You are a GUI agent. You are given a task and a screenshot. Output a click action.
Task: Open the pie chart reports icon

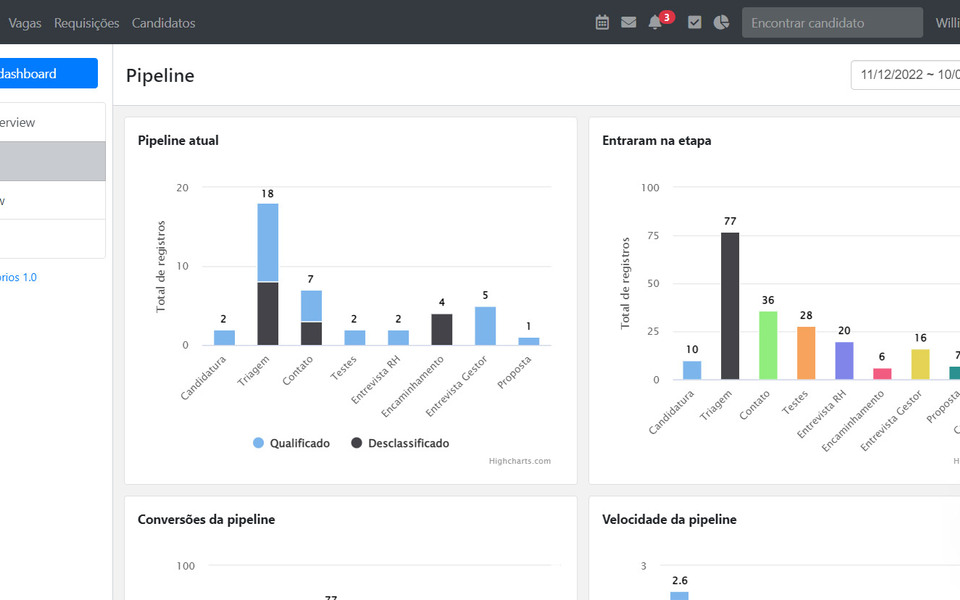point(721,23)
